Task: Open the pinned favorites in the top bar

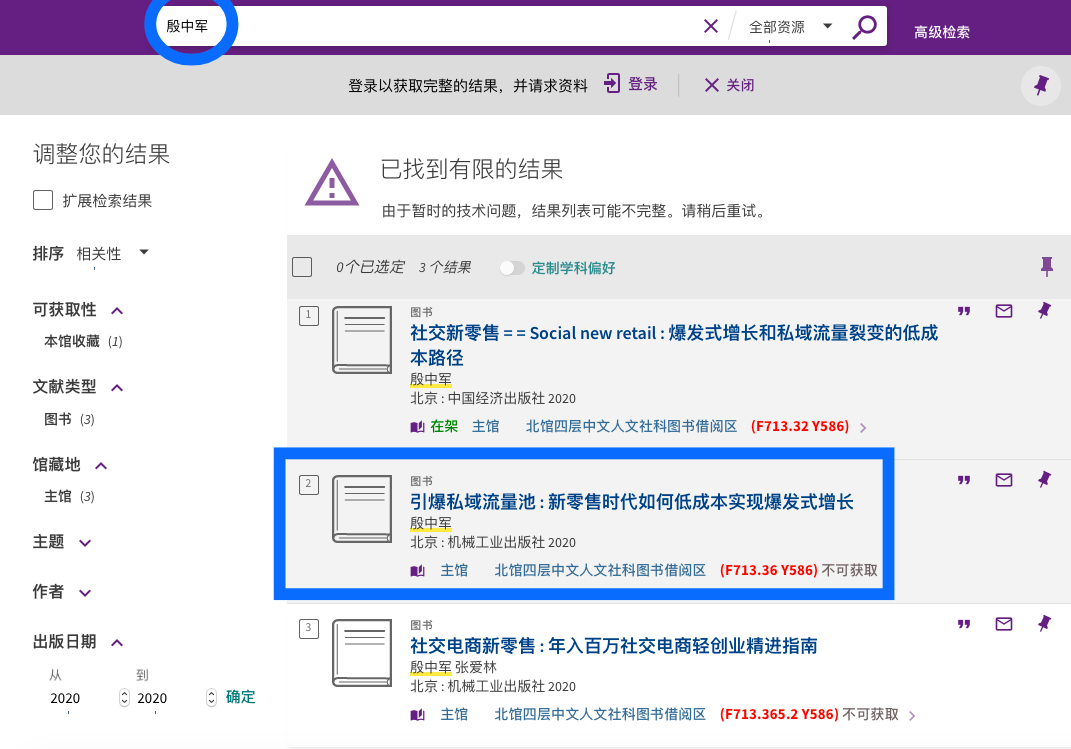Action: [x=1041, y=86]
